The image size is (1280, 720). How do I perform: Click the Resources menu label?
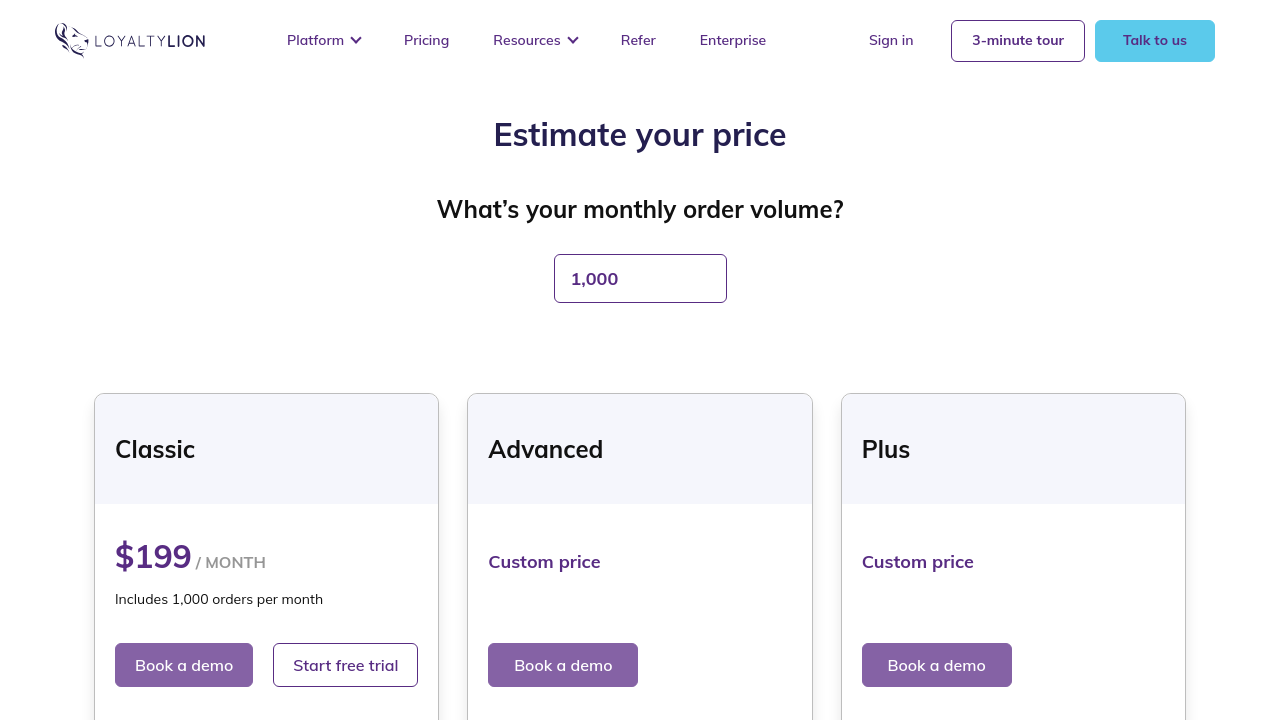click(x=526, y=40)
